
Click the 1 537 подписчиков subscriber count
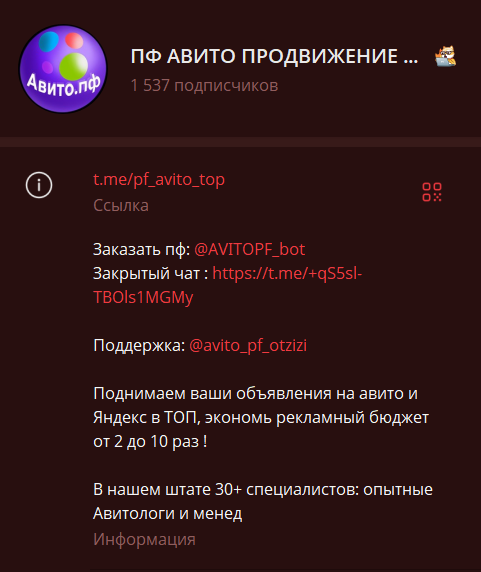pyautogui.click(x=204, y=86)
